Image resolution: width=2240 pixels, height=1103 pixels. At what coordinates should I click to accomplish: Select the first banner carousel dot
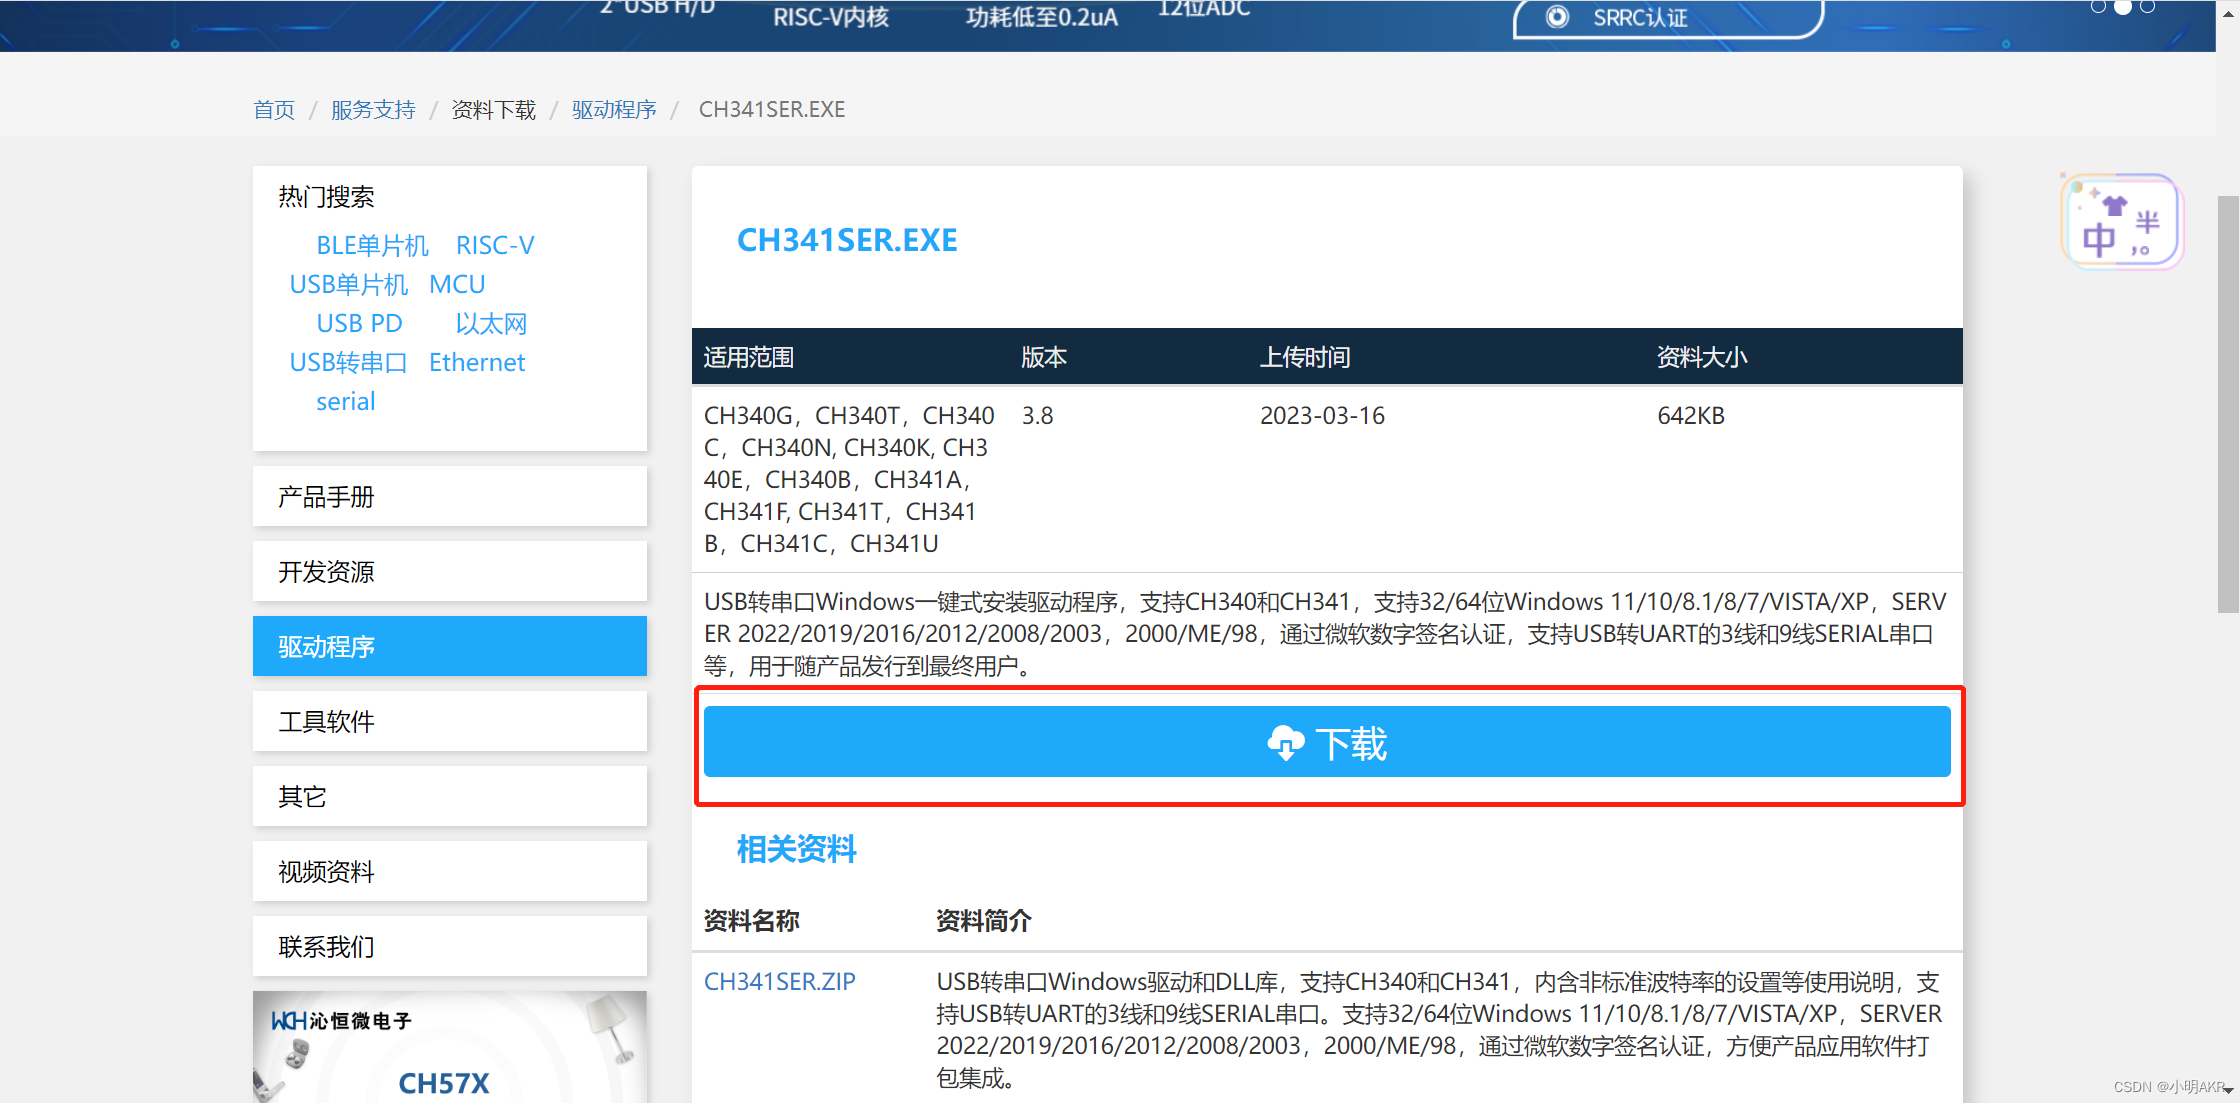[2098, 6]
